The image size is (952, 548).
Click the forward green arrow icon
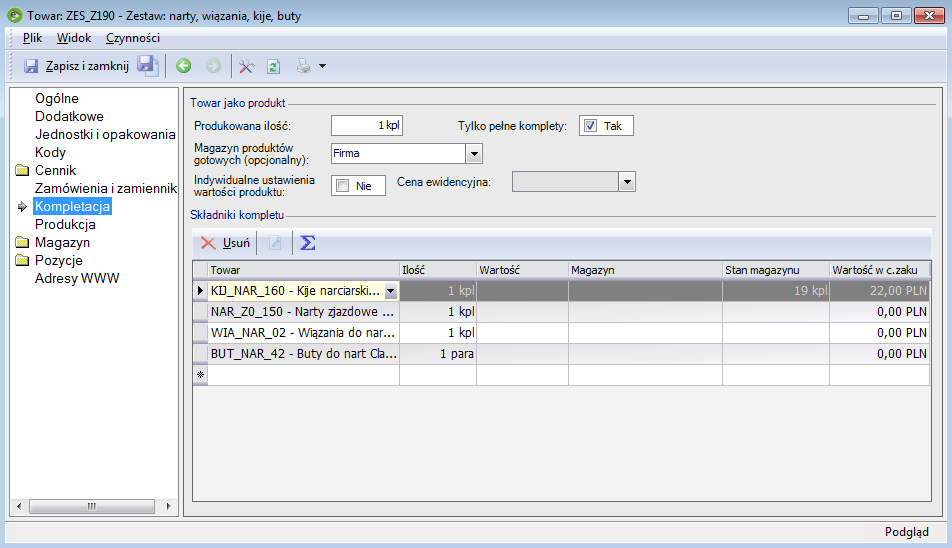(213, 66)
